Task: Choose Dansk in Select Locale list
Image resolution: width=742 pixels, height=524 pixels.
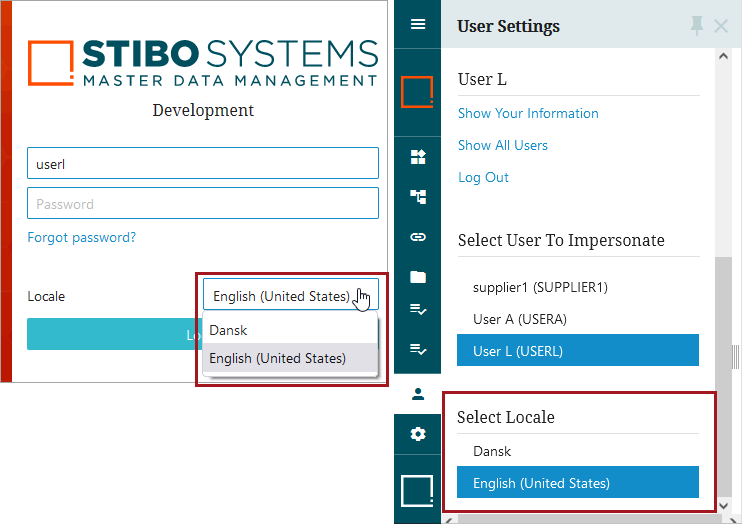Action: point(578,451)
